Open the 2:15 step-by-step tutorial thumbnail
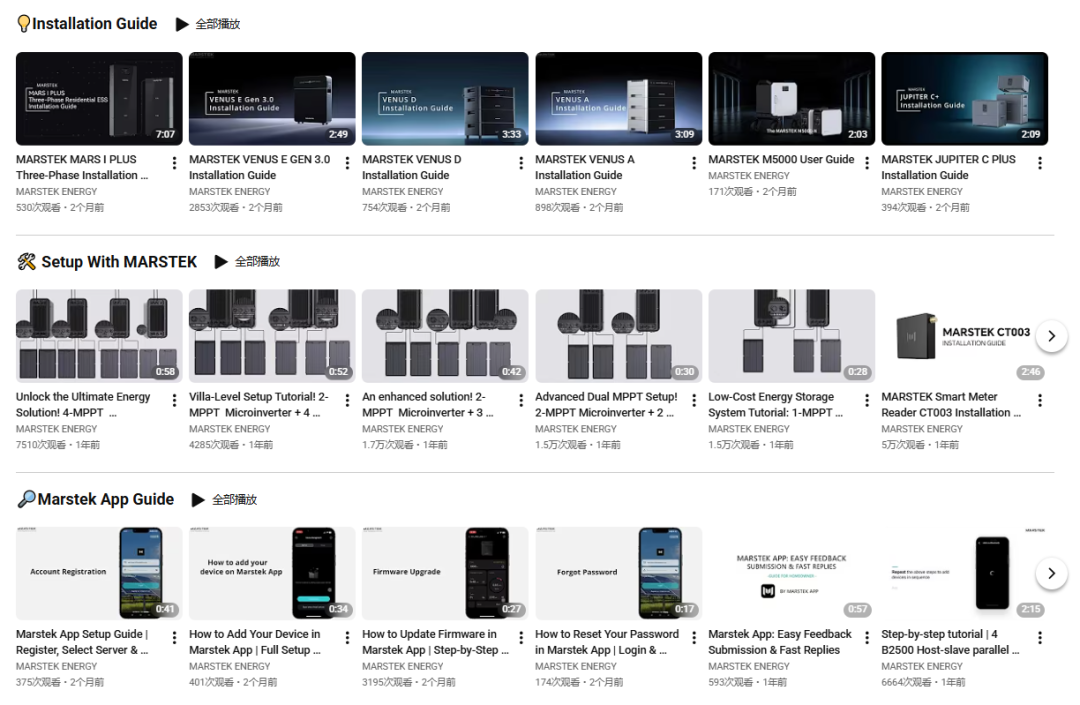The image size is (1080, 705). [964, 574]
